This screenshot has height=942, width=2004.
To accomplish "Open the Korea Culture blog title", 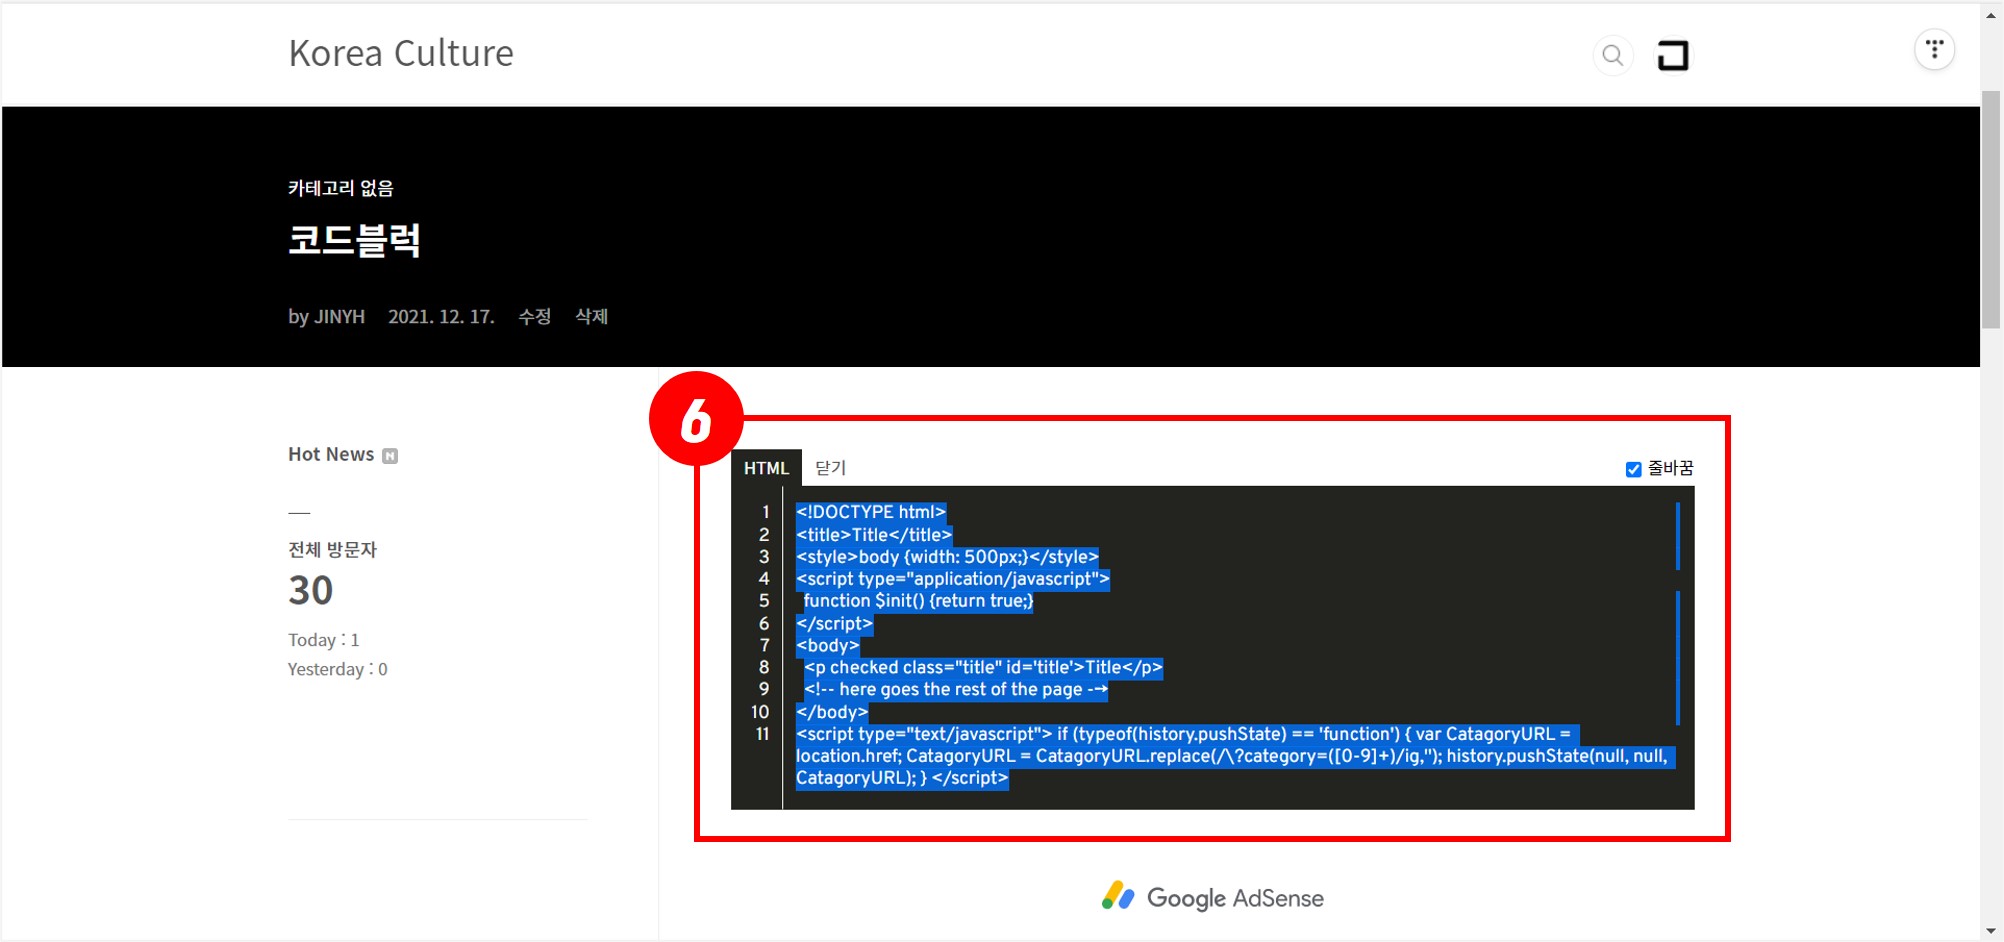I will [x=401, y=53].
